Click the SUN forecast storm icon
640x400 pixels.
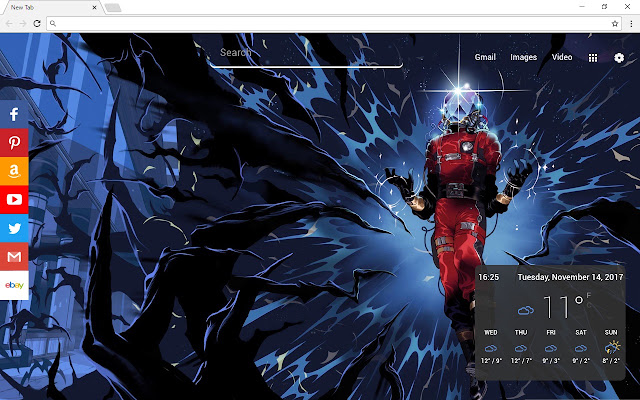pyautogui.click(x=611, y=347)
